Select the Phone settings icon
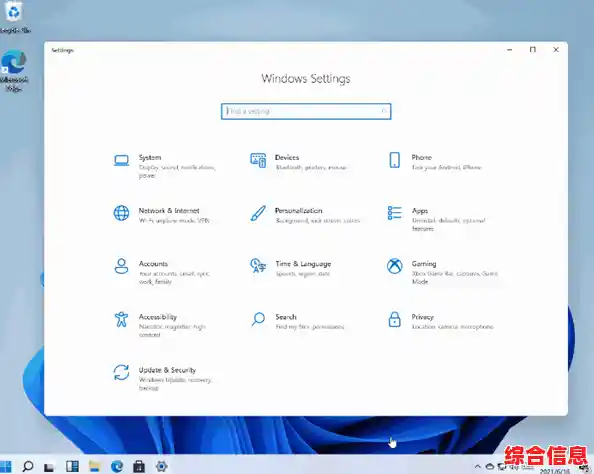This screenshot has width=594, height=474. 394,160
